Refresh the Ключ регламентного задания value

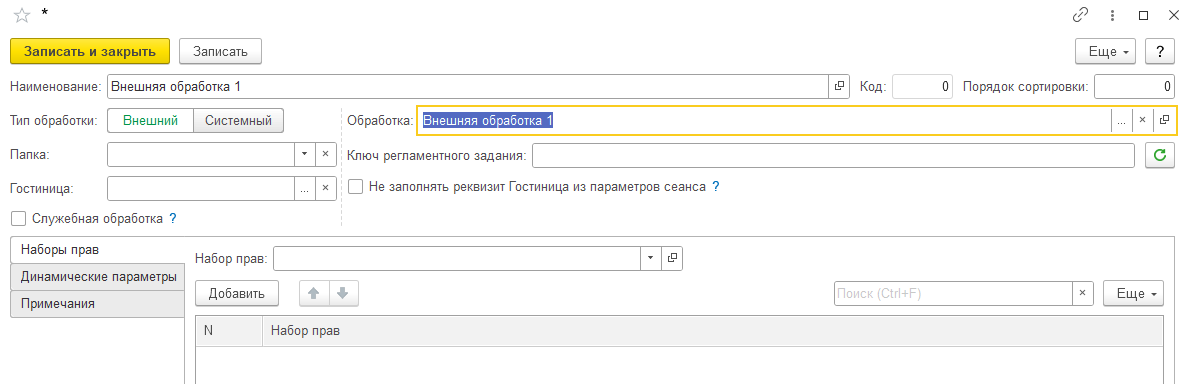coord(1160,155)
